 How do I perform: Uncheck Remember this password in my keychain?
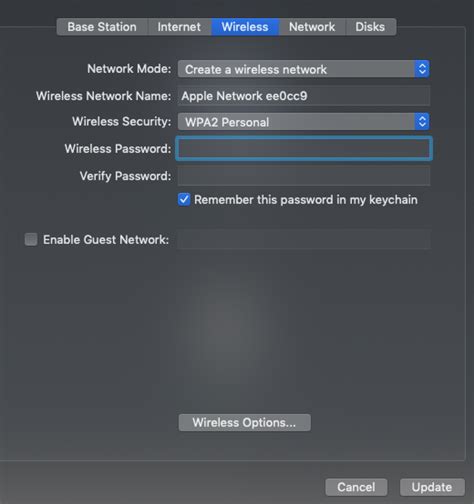tap(184, 200)
